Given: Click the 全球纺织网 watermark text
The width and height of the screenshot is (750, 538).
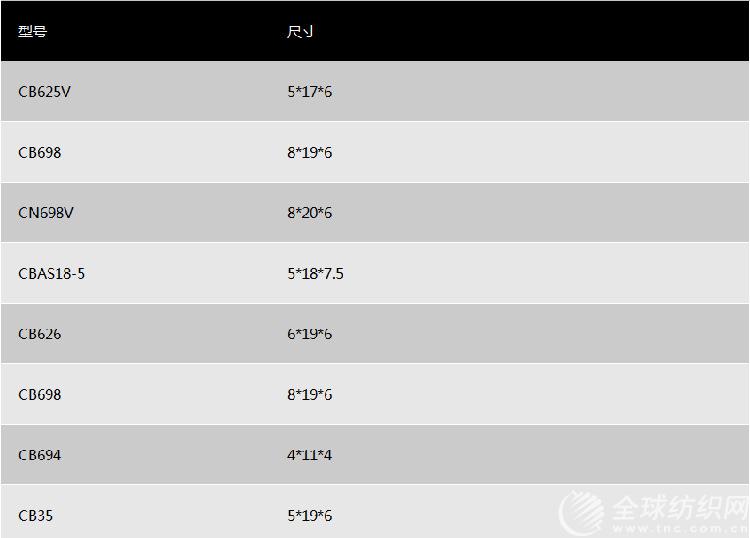Looking at the screenshot, I should click(680, 508).
